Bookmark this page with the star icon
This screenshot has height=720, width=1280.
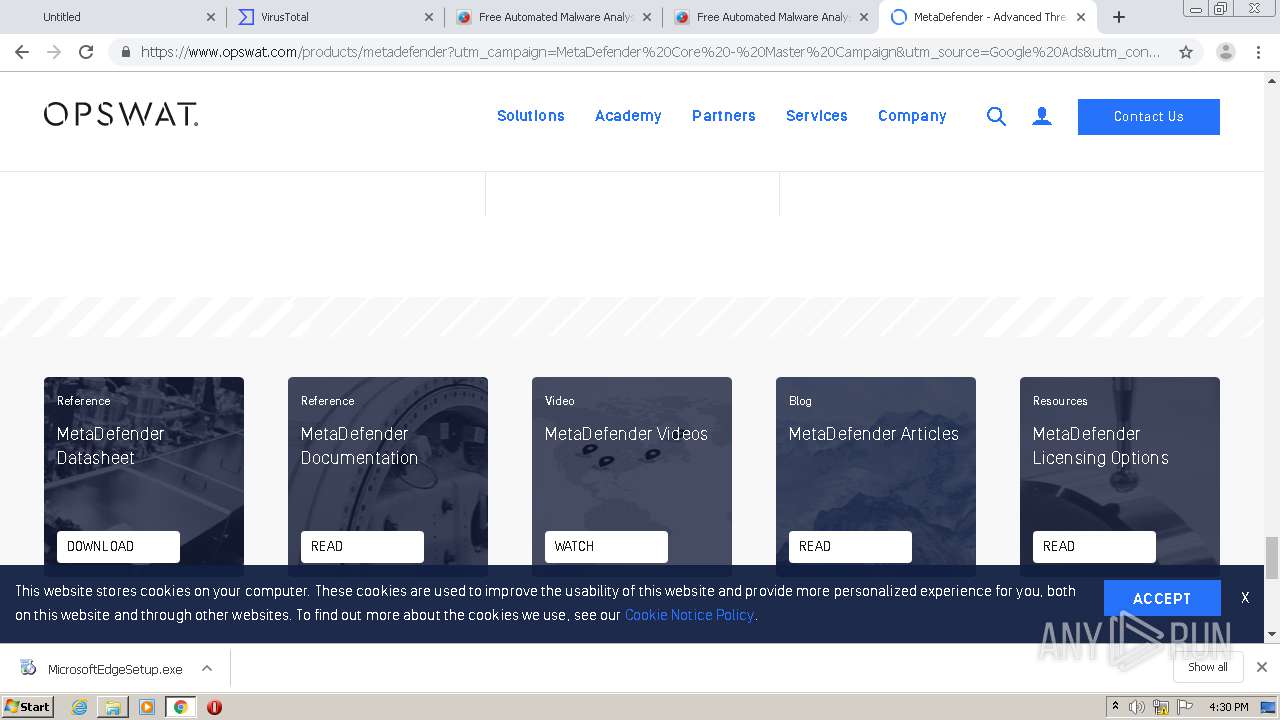click(x=1186, y=52)
